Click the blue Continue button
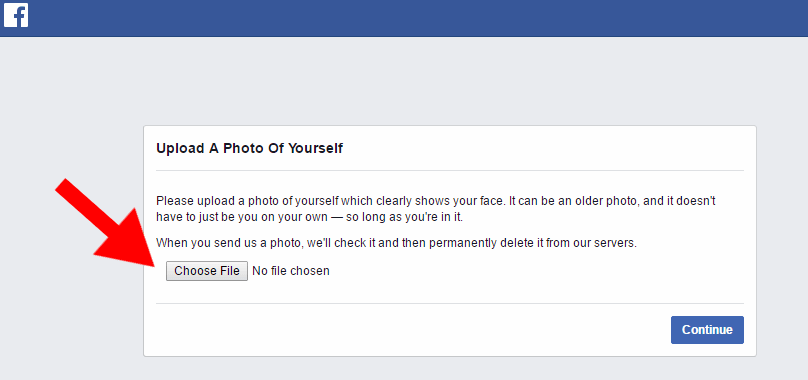Viewport: 808px width, 380px height. (707, 329)
